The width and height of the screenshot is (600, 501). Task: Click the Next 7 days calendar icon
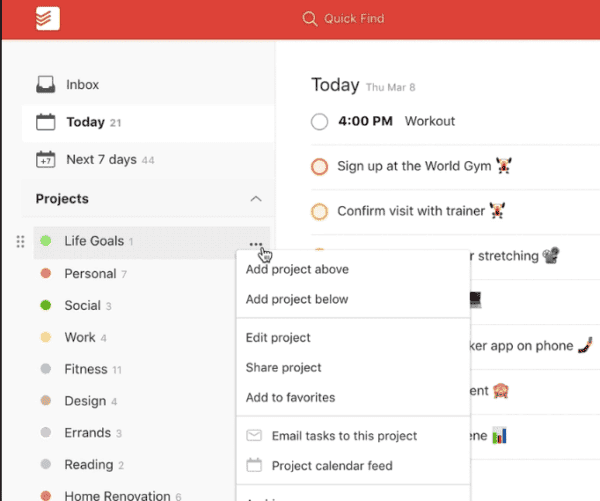click(x=46, y=159)
